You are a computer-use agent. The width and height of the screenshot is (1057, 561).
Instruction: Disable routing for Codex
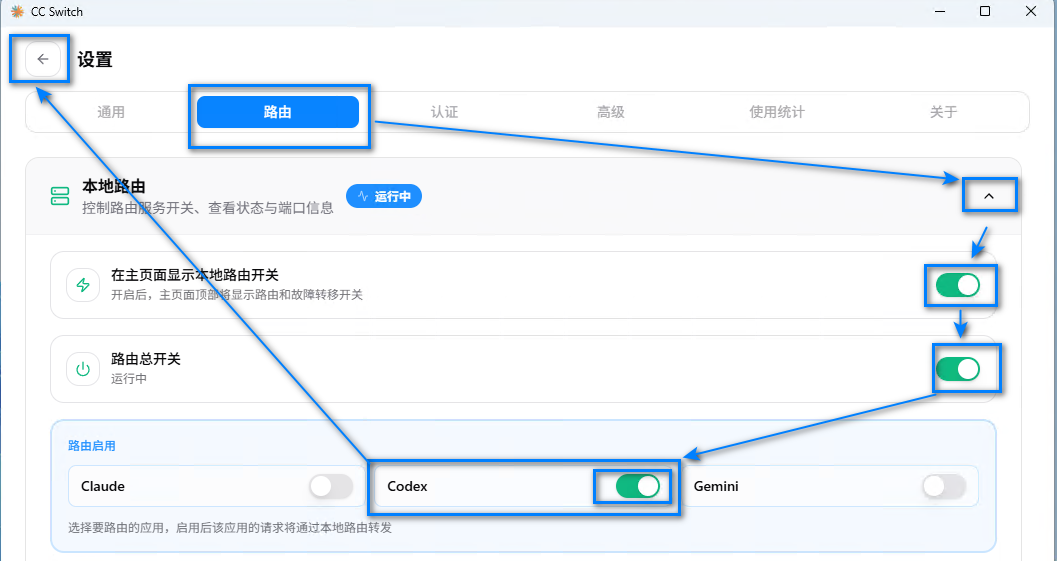point(638,486)
